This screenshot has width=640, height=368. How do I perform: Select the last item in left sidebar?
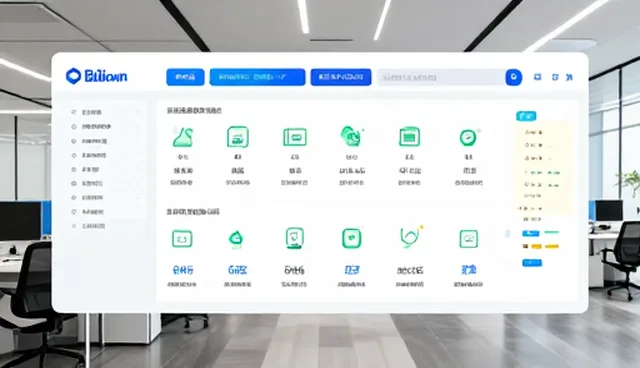pos(105,226)
